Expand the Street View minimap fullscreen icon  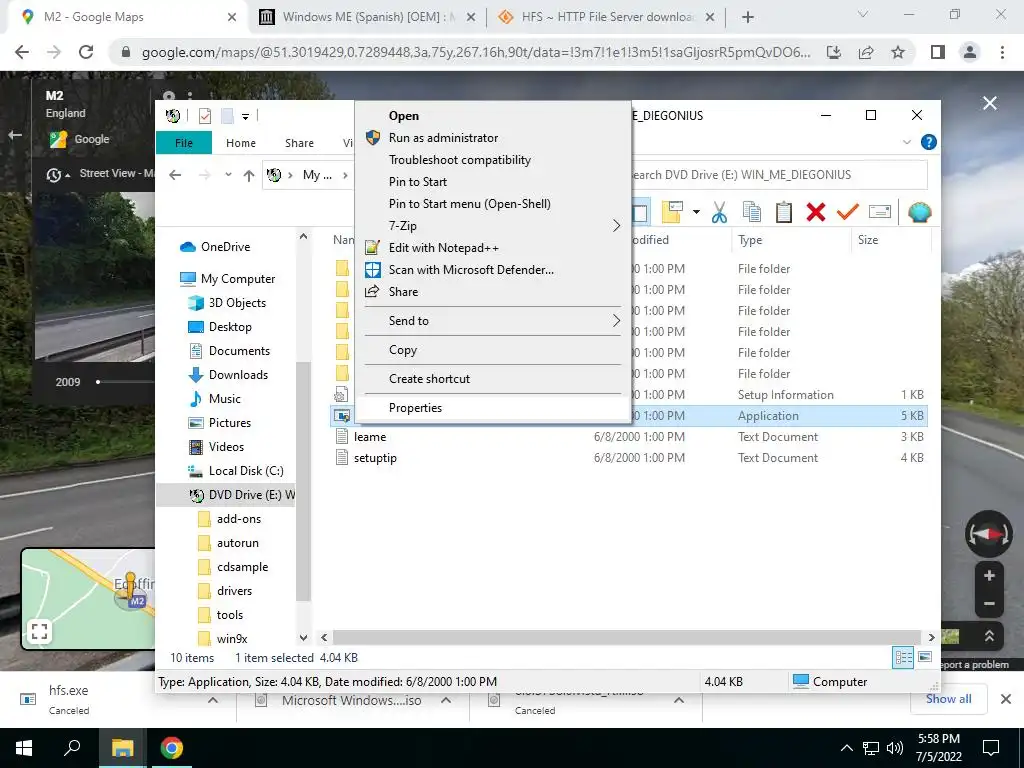tap(39, 631)
